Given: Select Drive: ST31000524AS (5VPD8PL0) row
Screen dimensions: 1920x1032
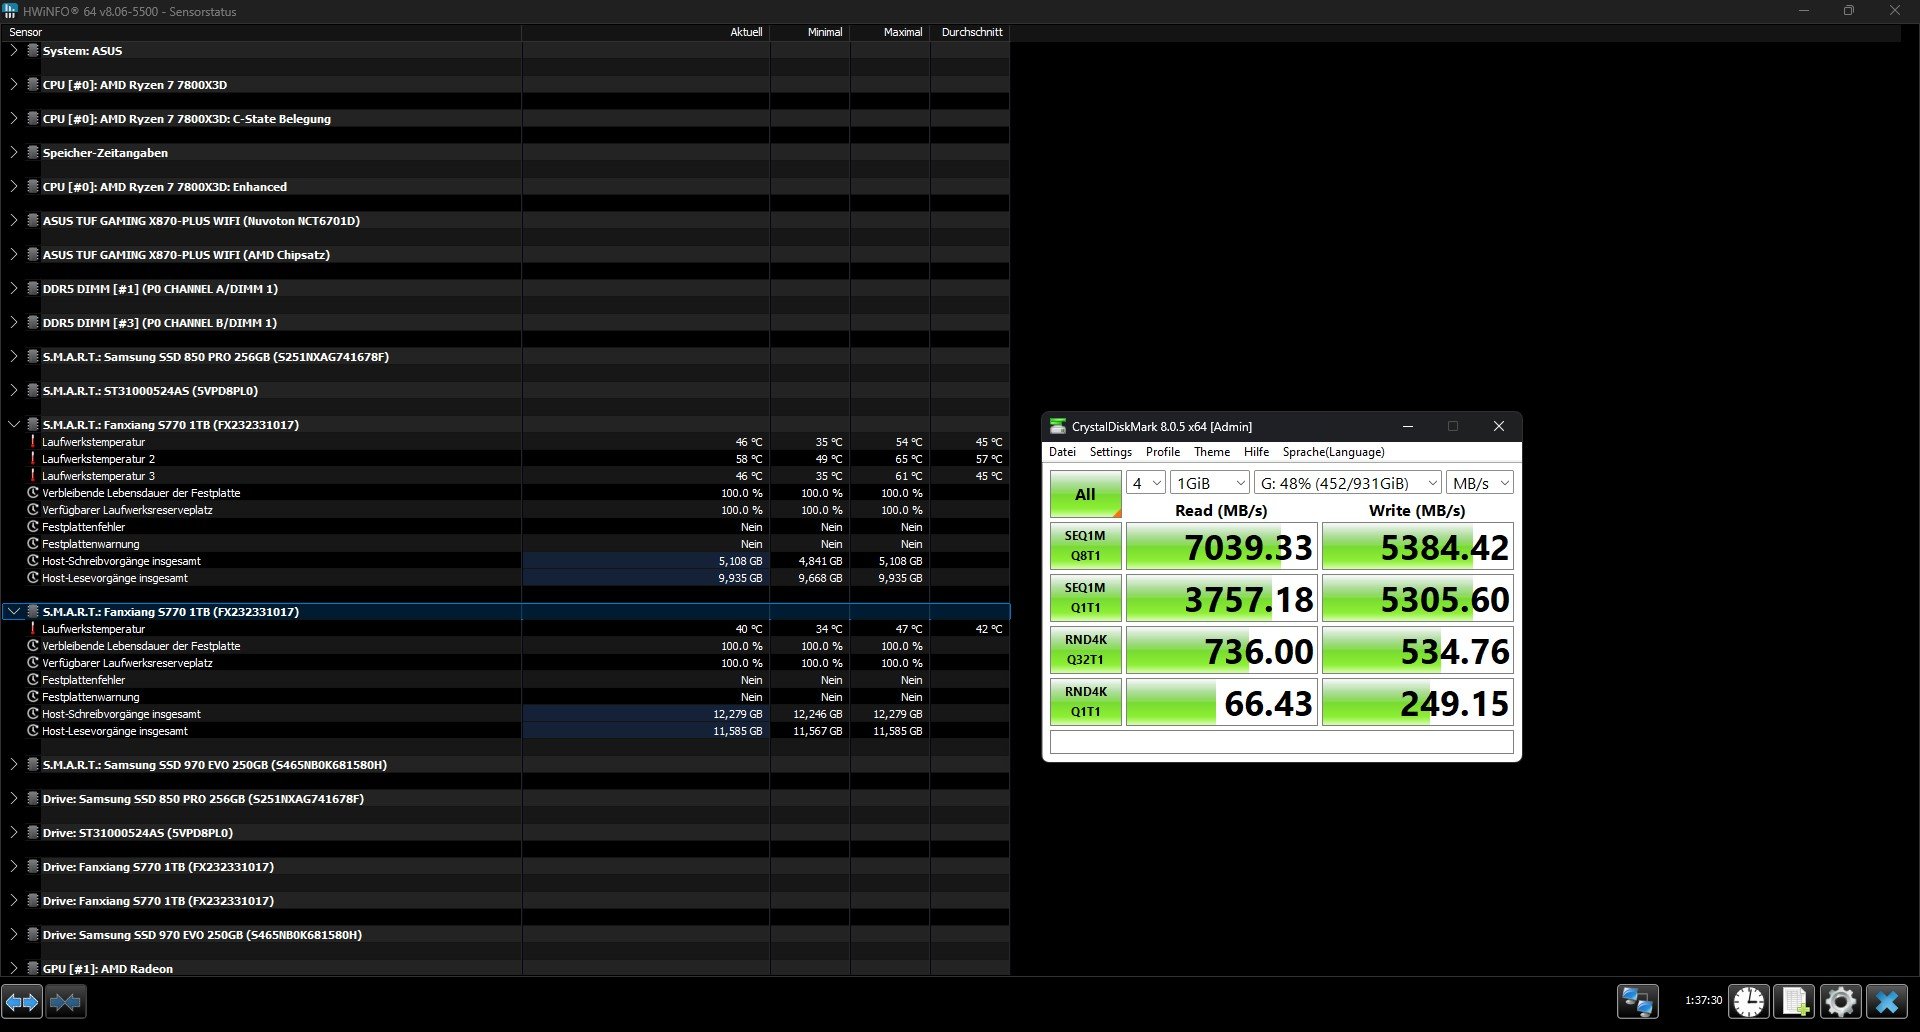Looking at the screenshot, I should 505,832.
